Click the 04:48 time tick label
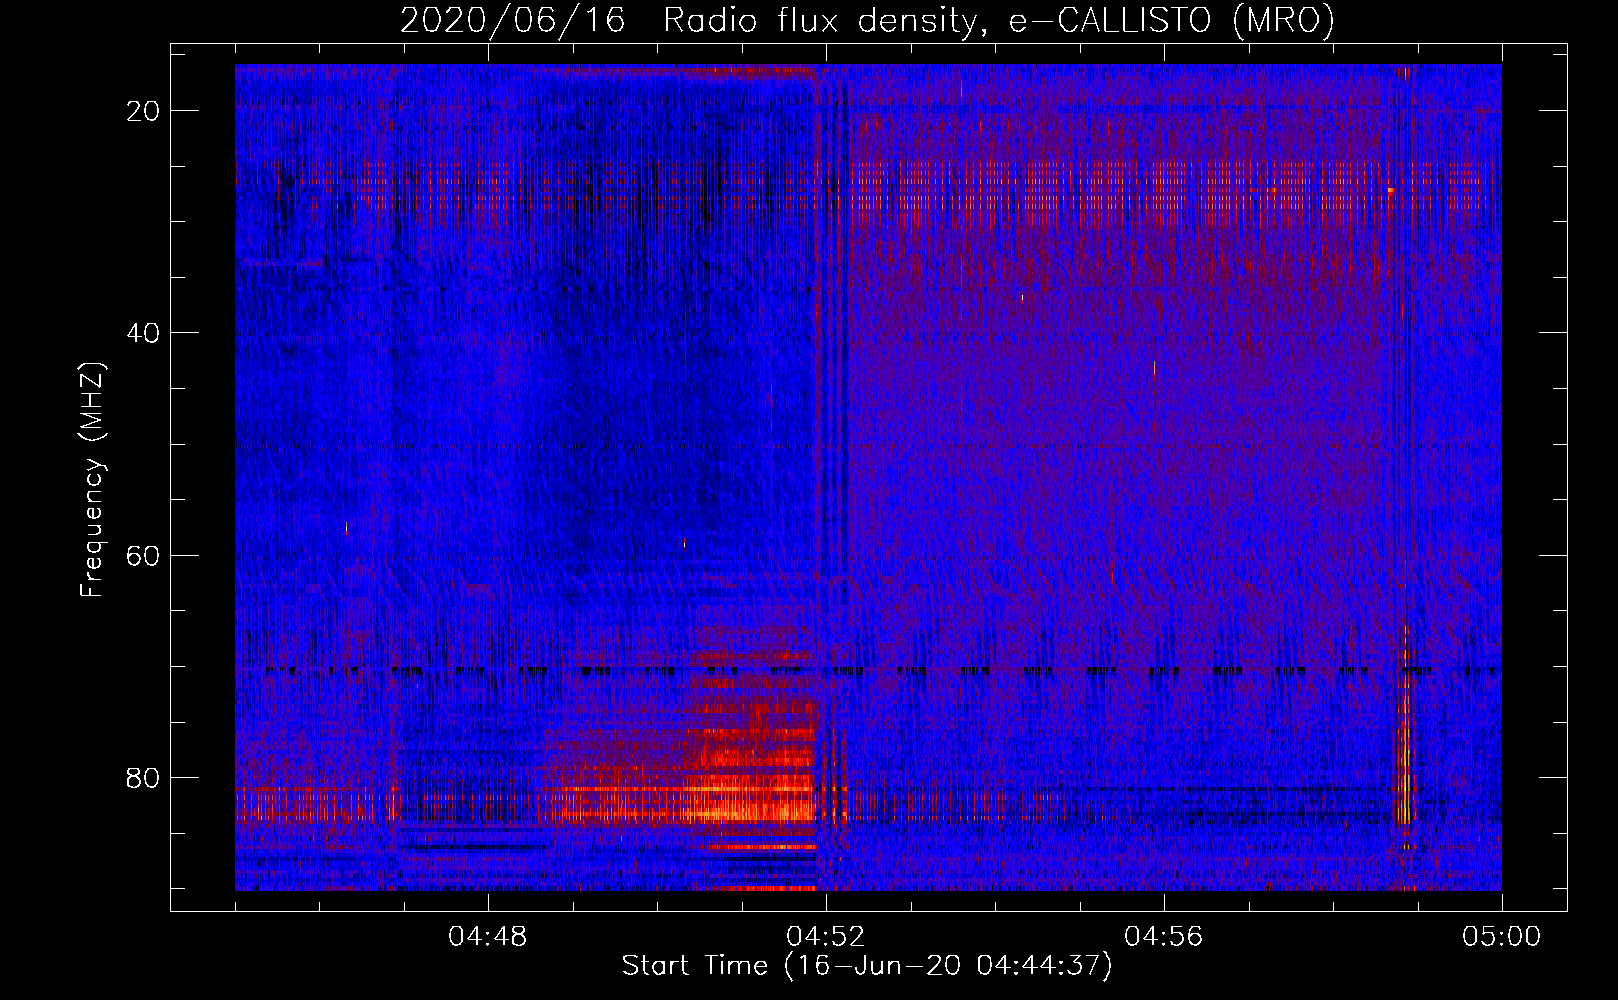1618x1000 pixels. pyautogui.click(x=488, y=937)
